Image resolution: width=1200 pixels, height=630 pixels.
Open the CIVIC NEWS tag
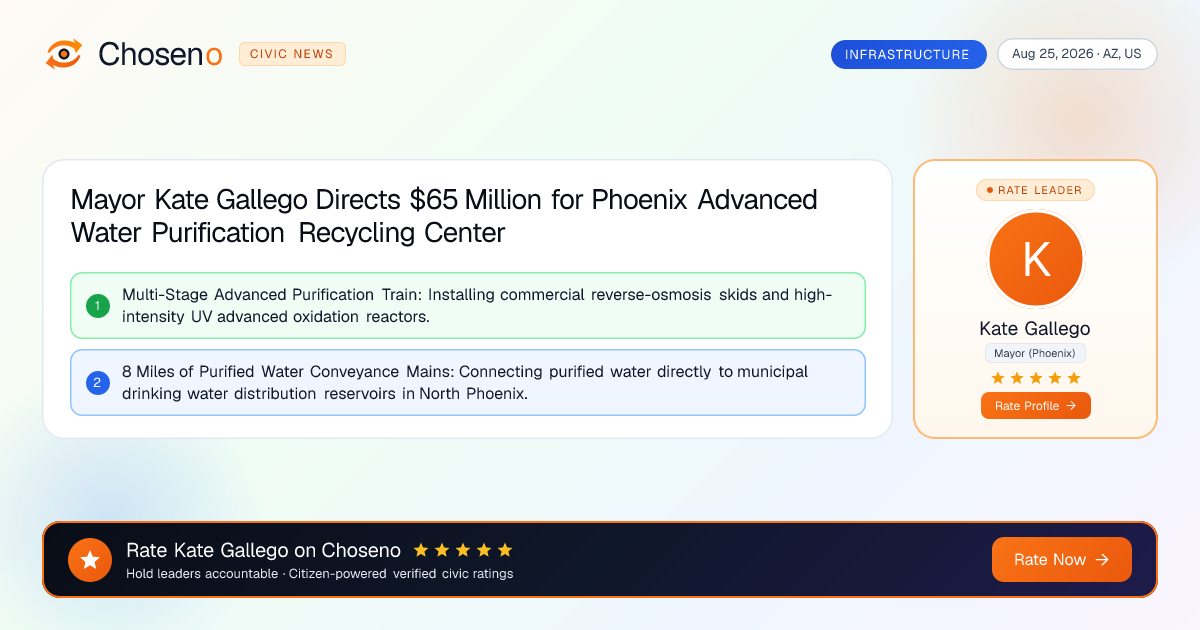coord(292,54)
